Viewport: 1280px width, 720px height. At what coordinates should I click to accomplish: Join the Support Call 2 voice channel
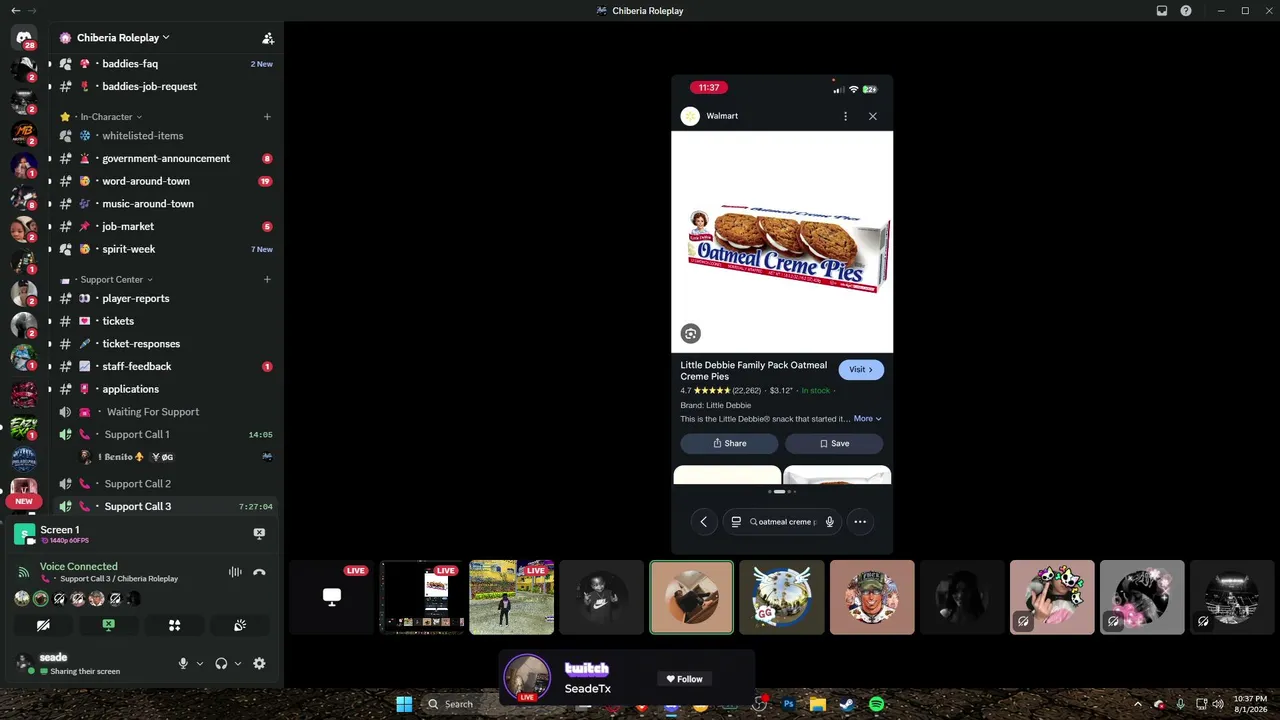(x=165, y=484)
